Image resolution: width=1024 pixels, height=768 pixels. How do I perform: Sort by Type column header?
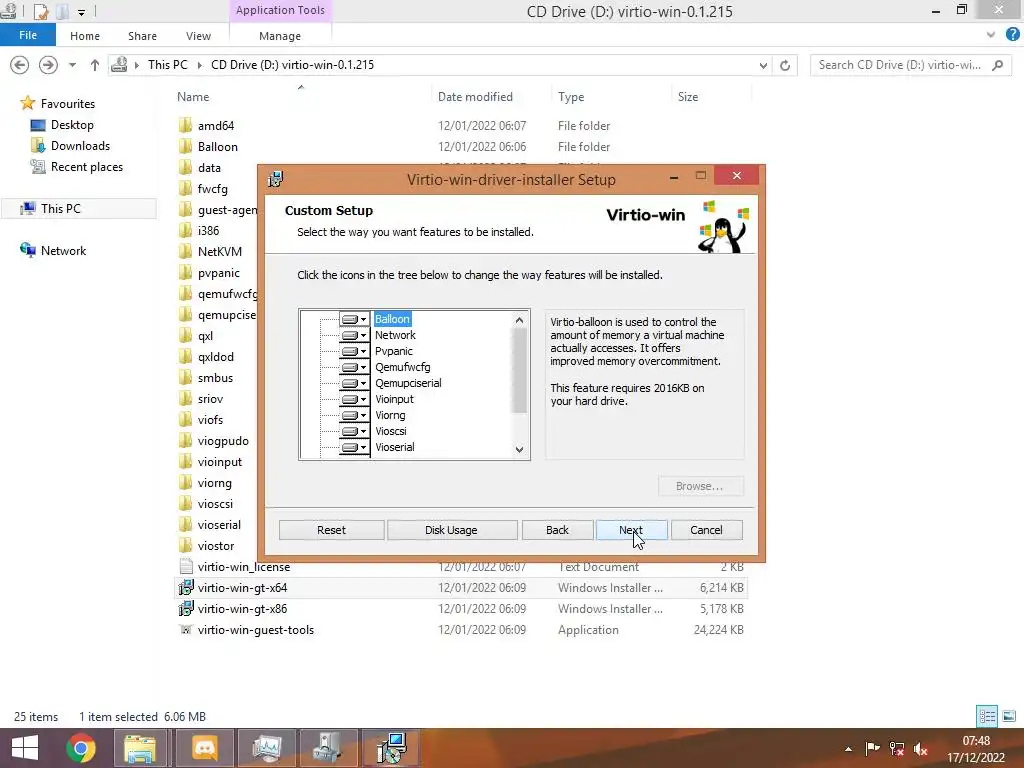coord(571,97)
